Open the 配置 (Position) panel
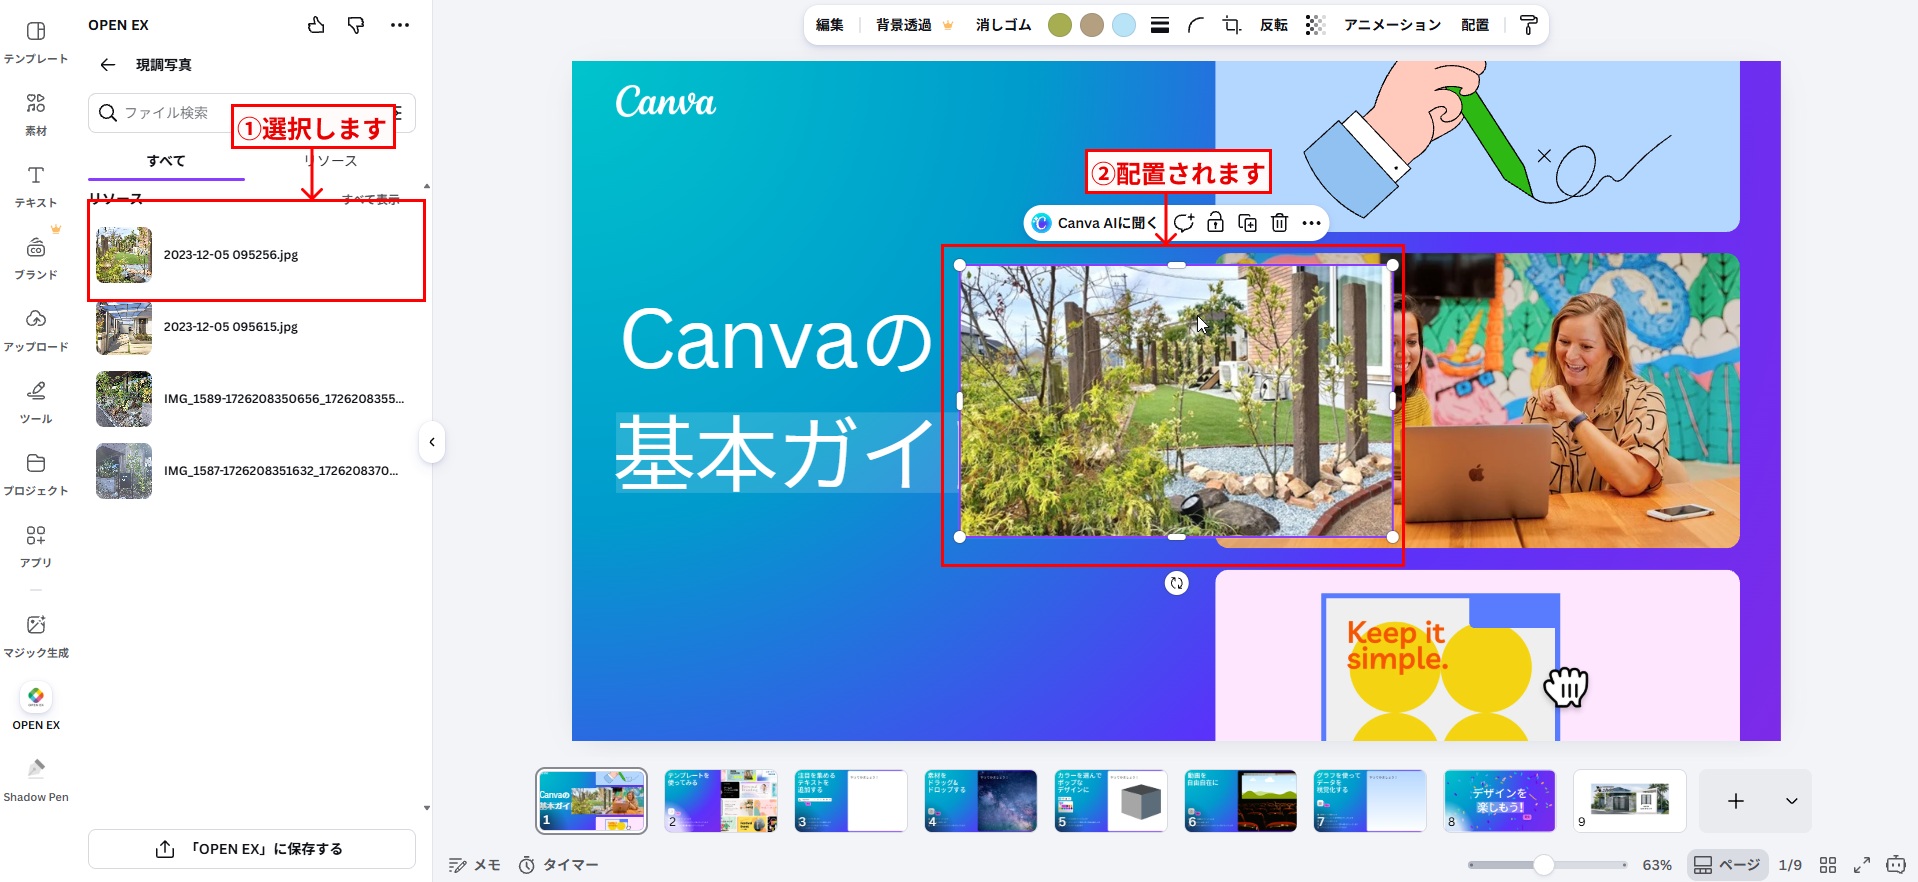Image resolution: width=1918 pixels, height=882 pixels. click(1475, 25)
